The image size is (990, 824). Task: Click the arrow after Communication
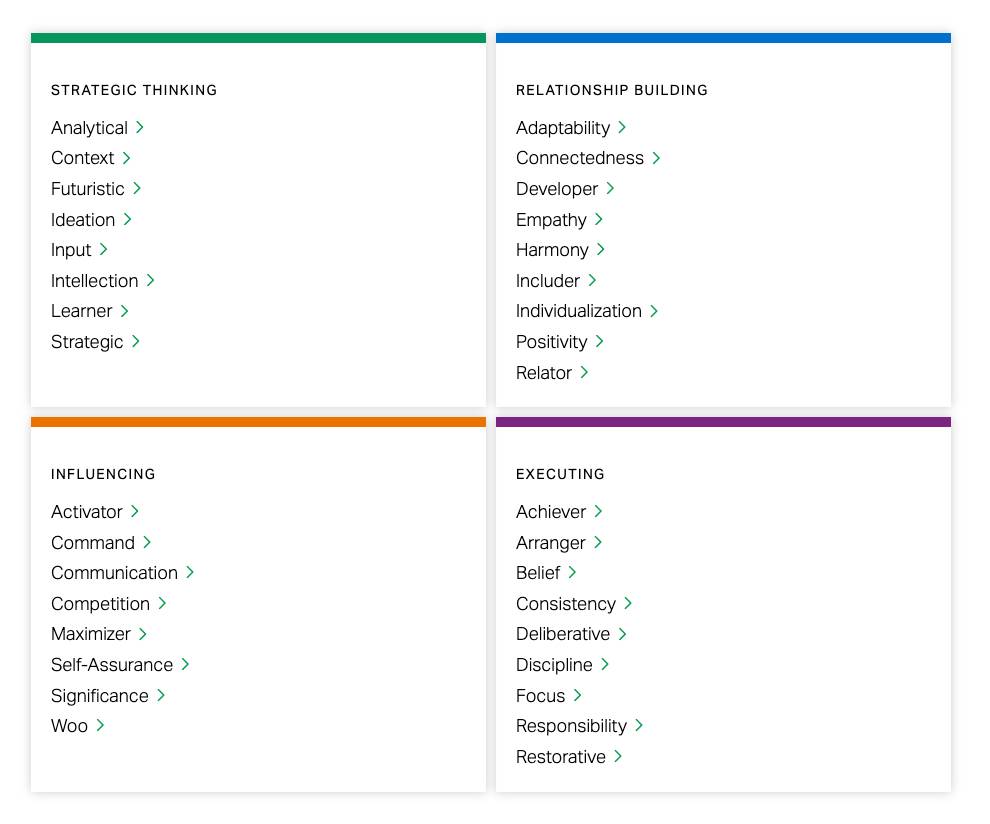pos(190,573)
